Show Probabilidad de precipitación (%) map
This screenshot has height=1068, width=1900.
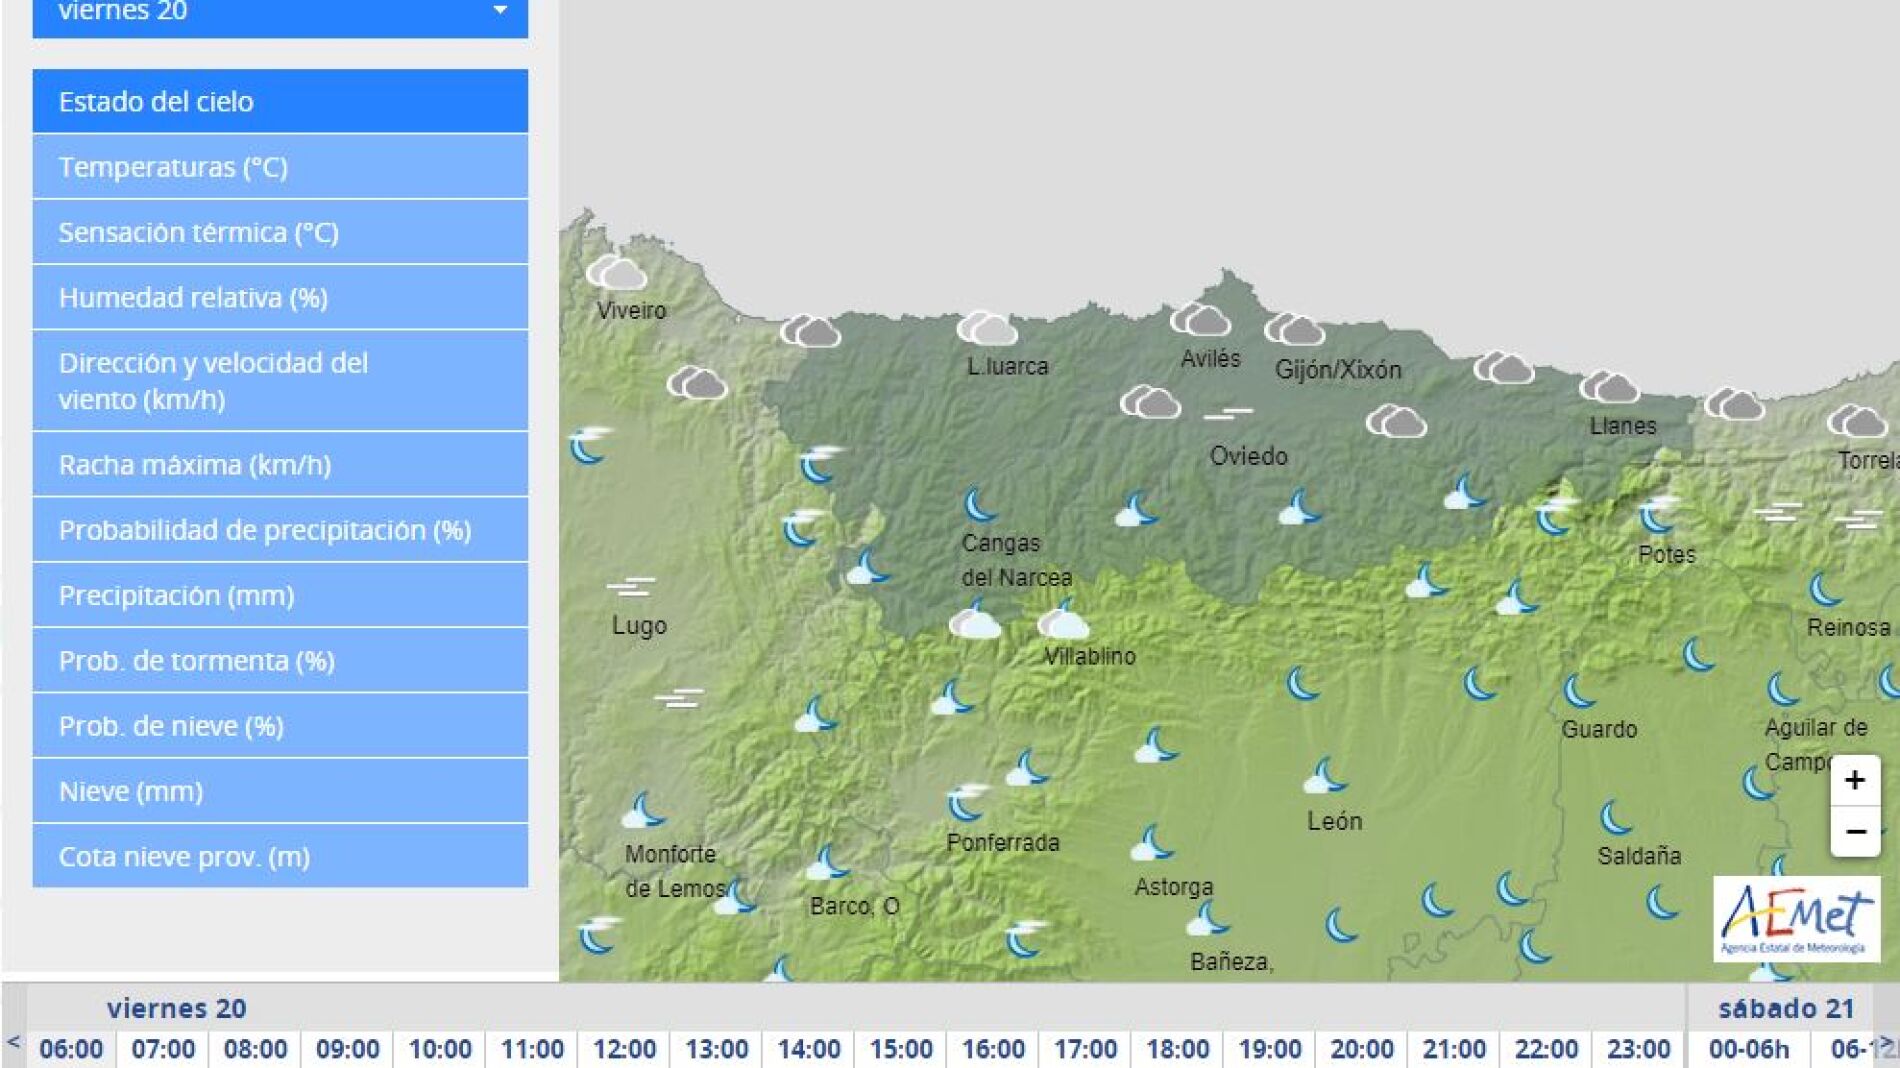(280, 530)
